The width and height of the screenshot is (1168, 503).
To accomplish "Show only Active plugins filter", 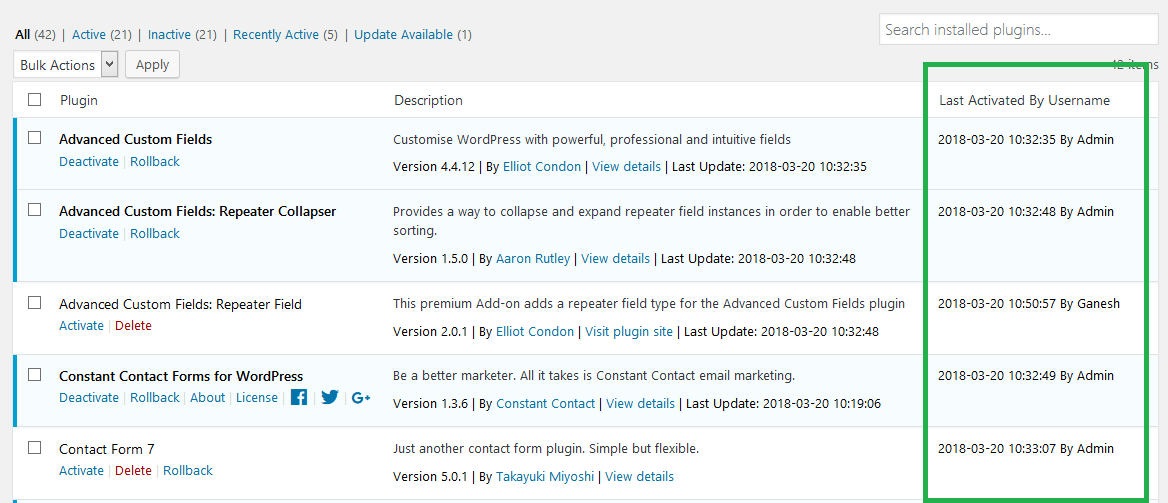I will [x=90, y=34].
